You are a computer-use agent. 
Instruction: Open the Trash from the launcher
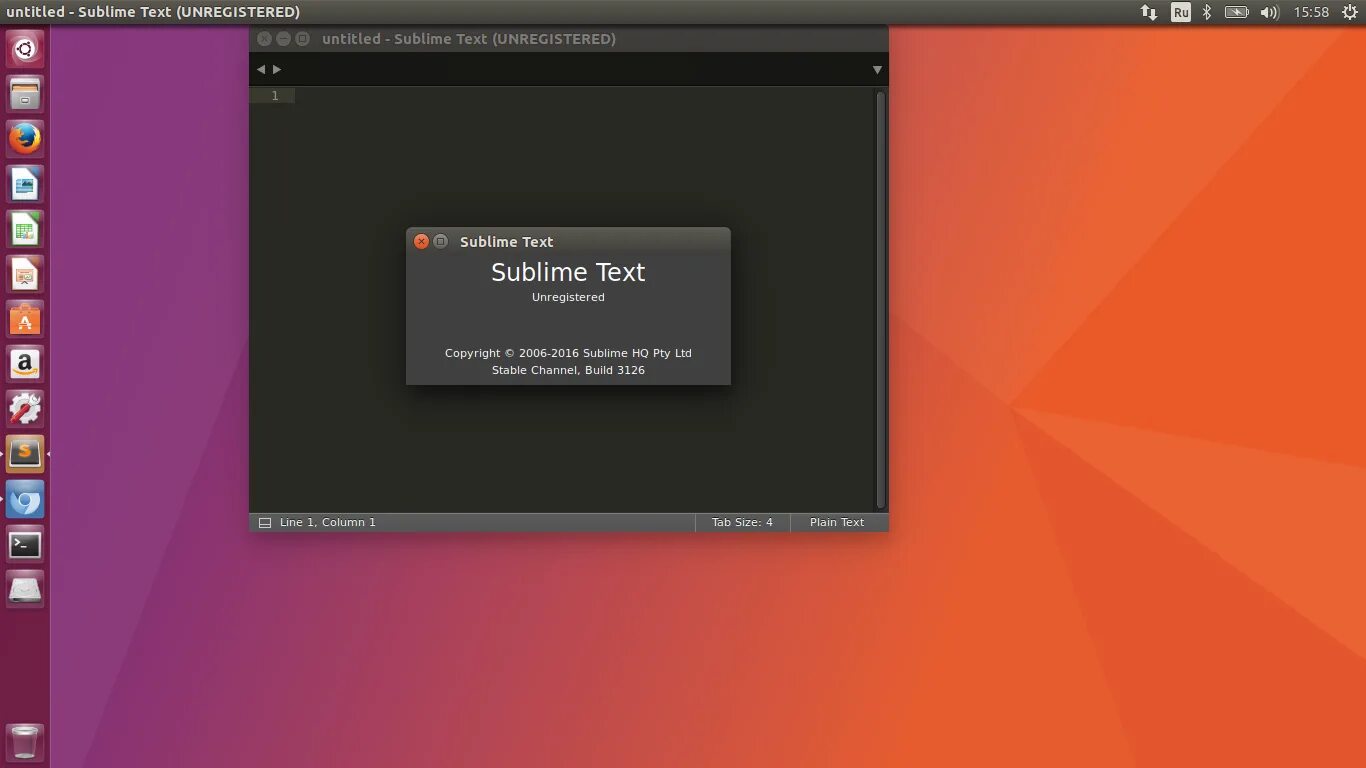pyautogui.click(x=25, y=743)
